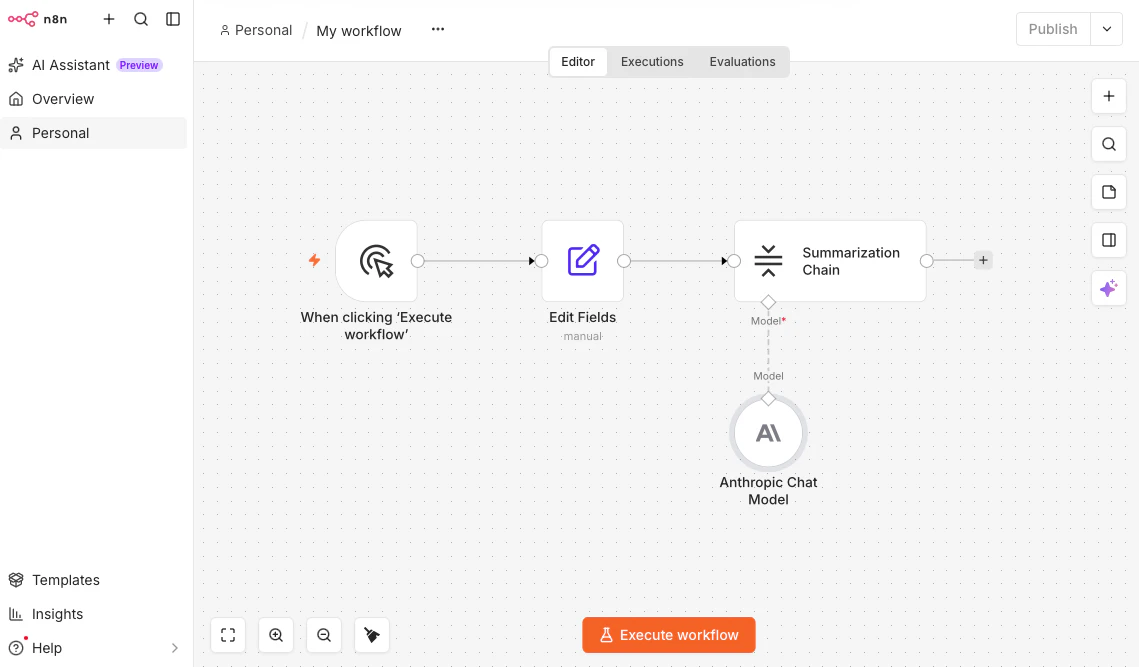
Task: Switch to the Evaluations tab
Action: click(742, 62)
